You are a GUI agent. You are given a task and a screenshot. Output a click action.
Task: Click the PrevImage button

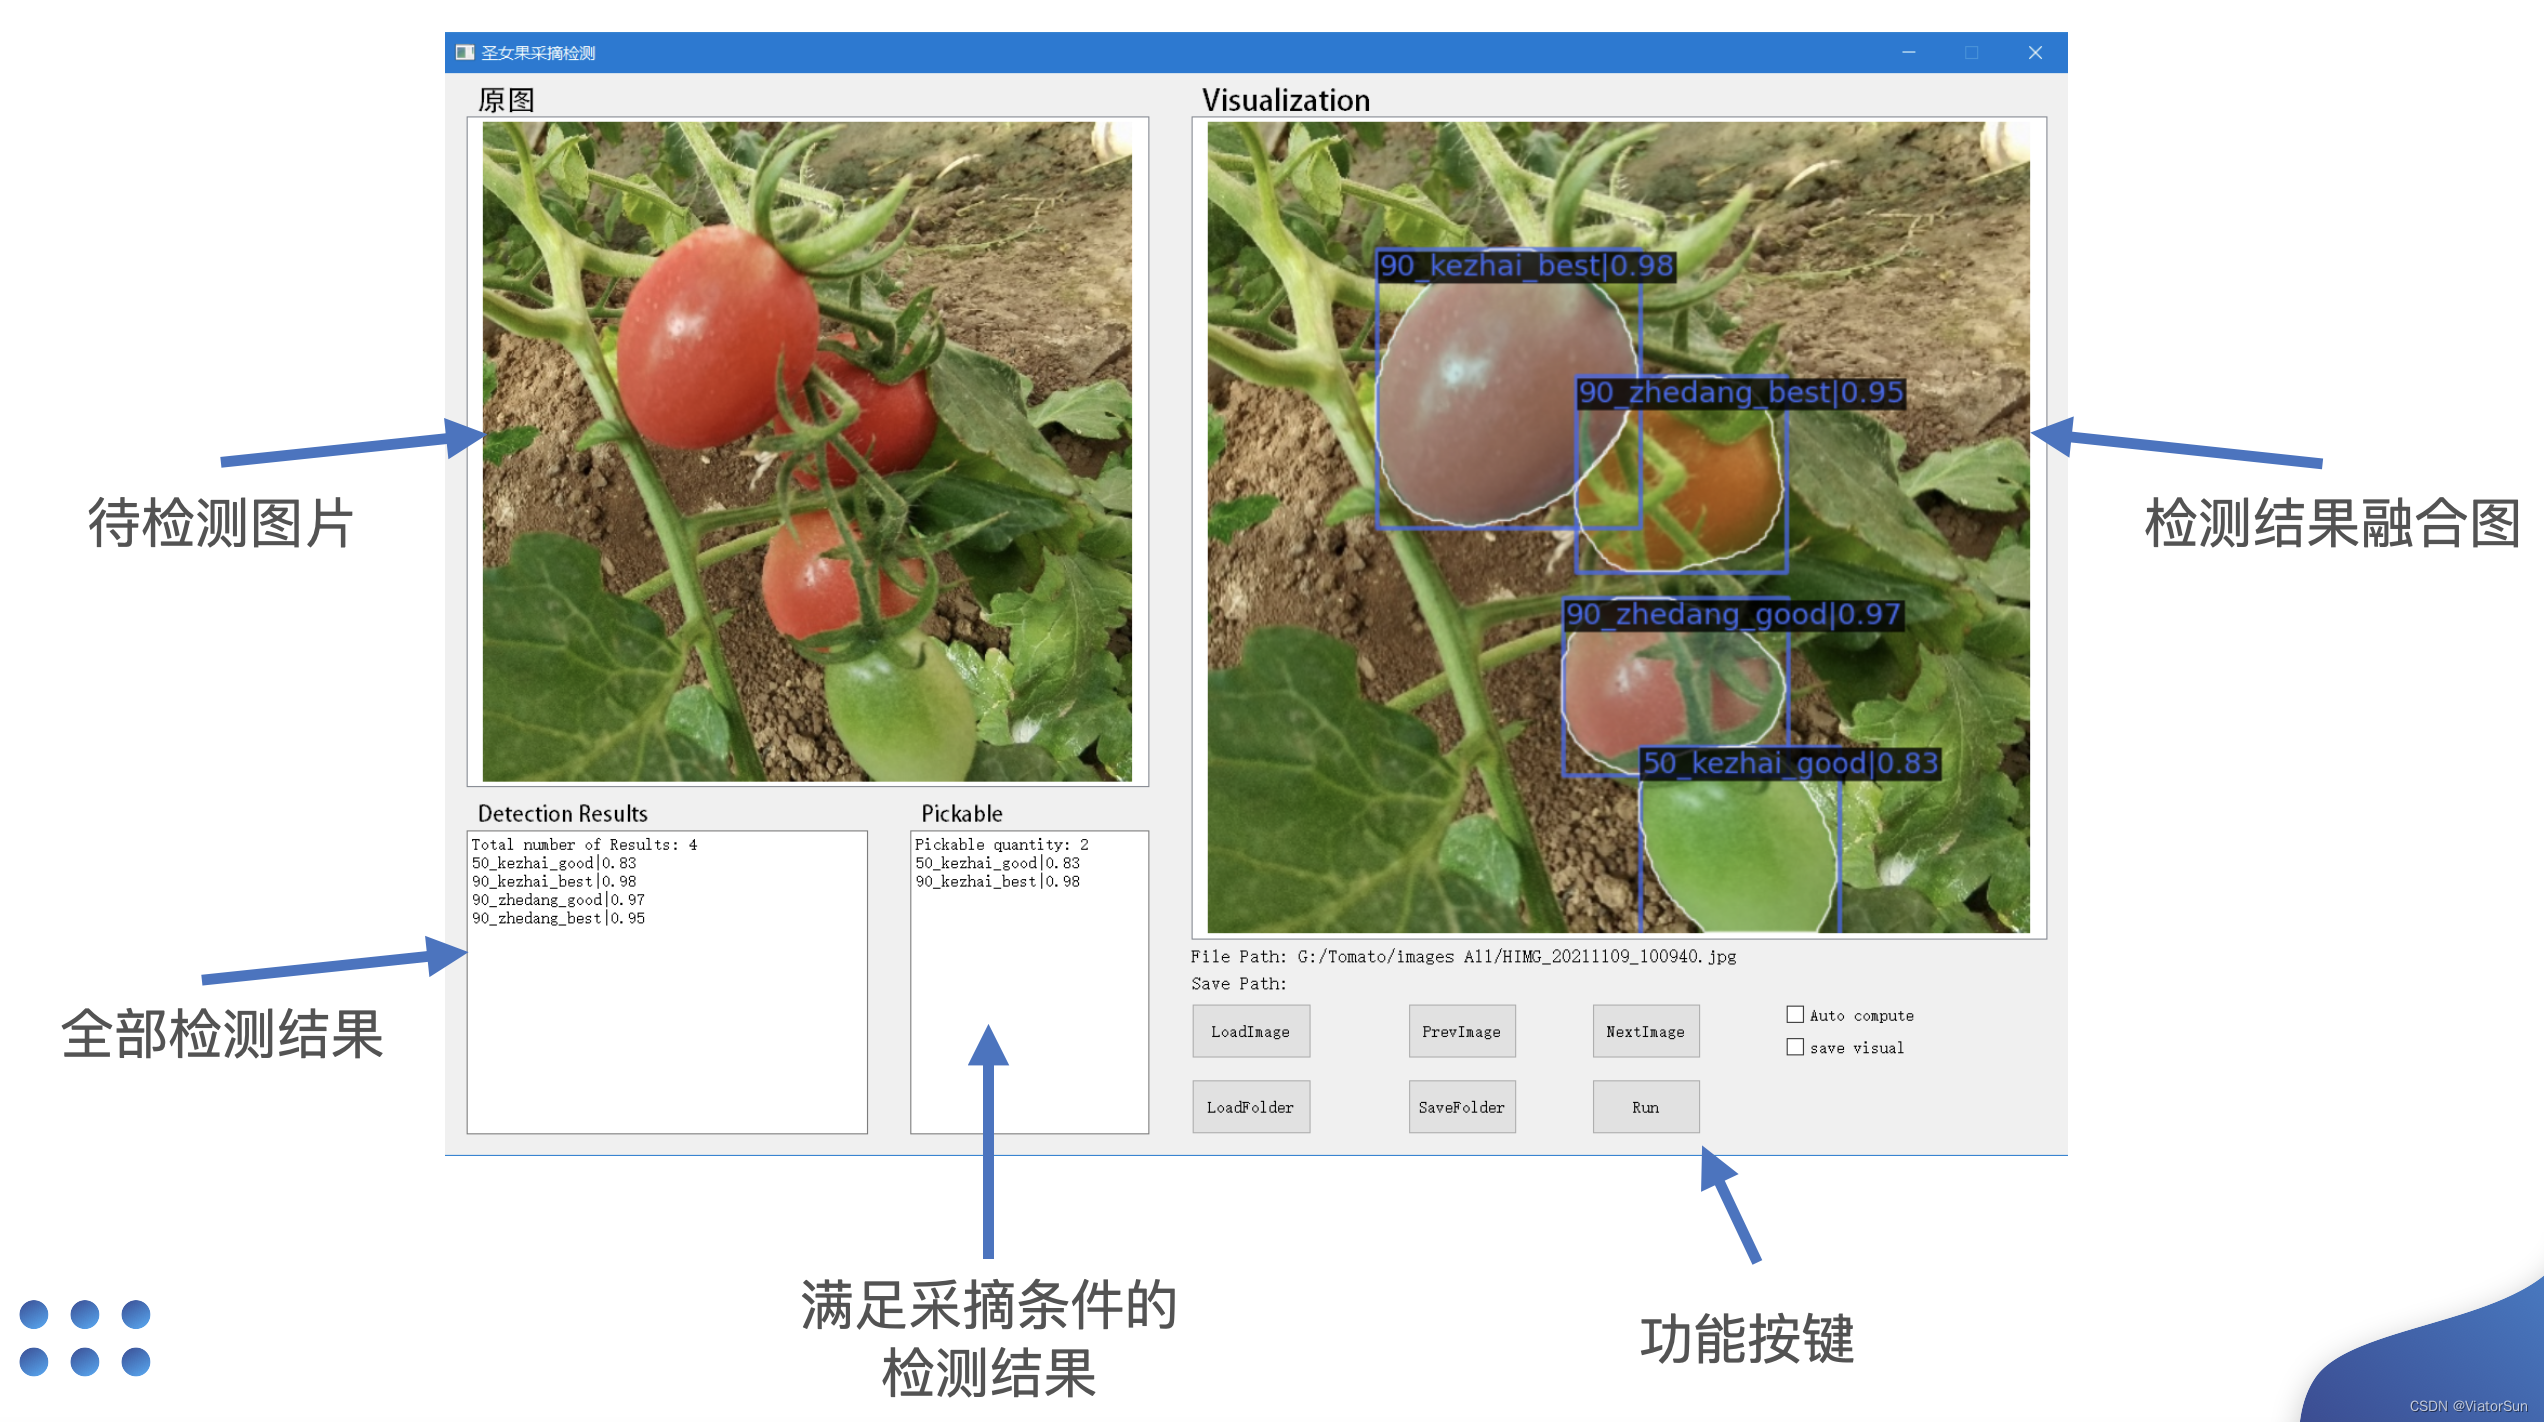(x=1461, y=1031)
